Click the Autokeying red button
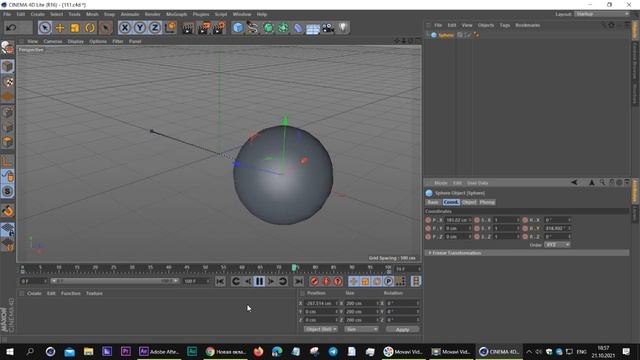This screenshot has width=640, height=360. 326,281
